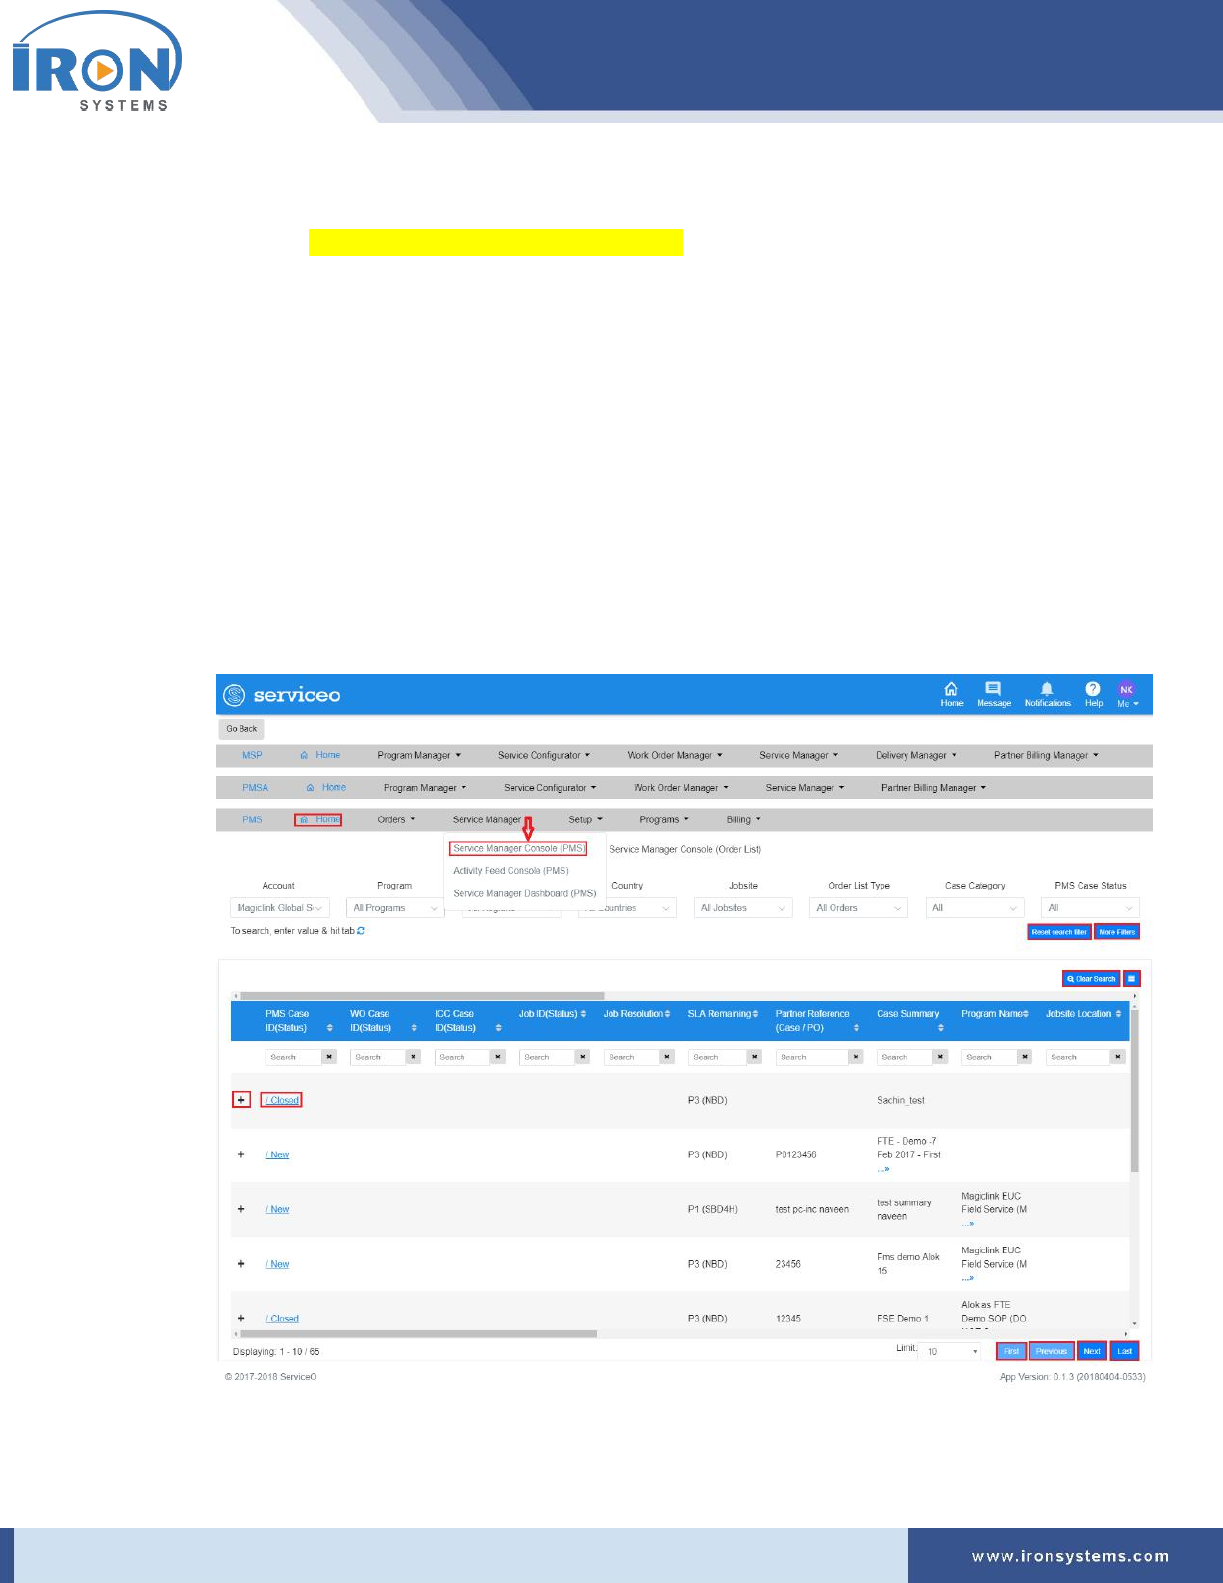
Task: Clear the PMS Case ID search box
Action: pos(329,1057)
